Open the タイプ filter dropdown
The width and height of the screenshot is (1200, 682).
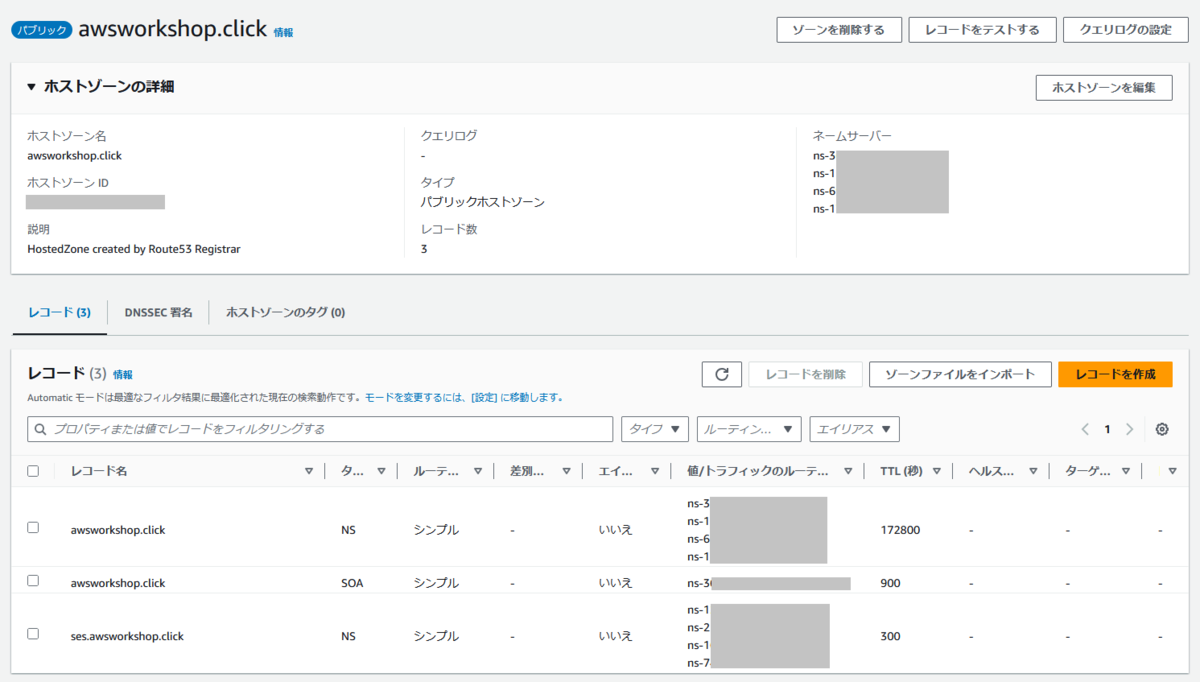655,429
